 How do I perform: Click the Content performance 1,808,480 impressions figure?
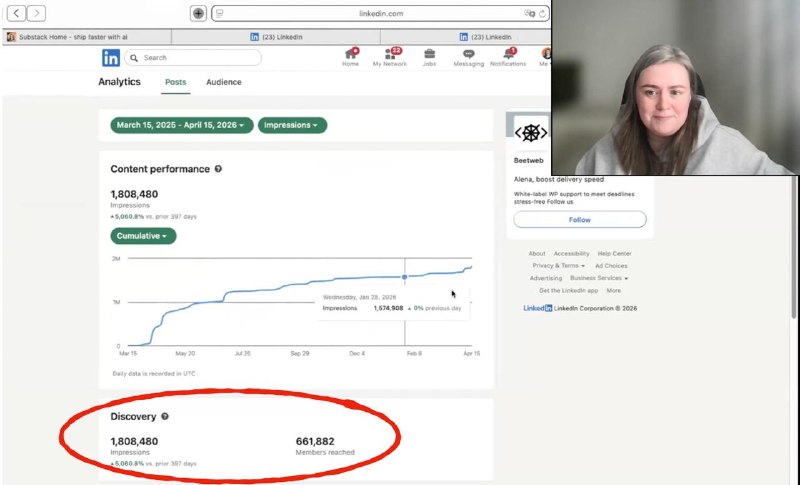coord(134,194)
